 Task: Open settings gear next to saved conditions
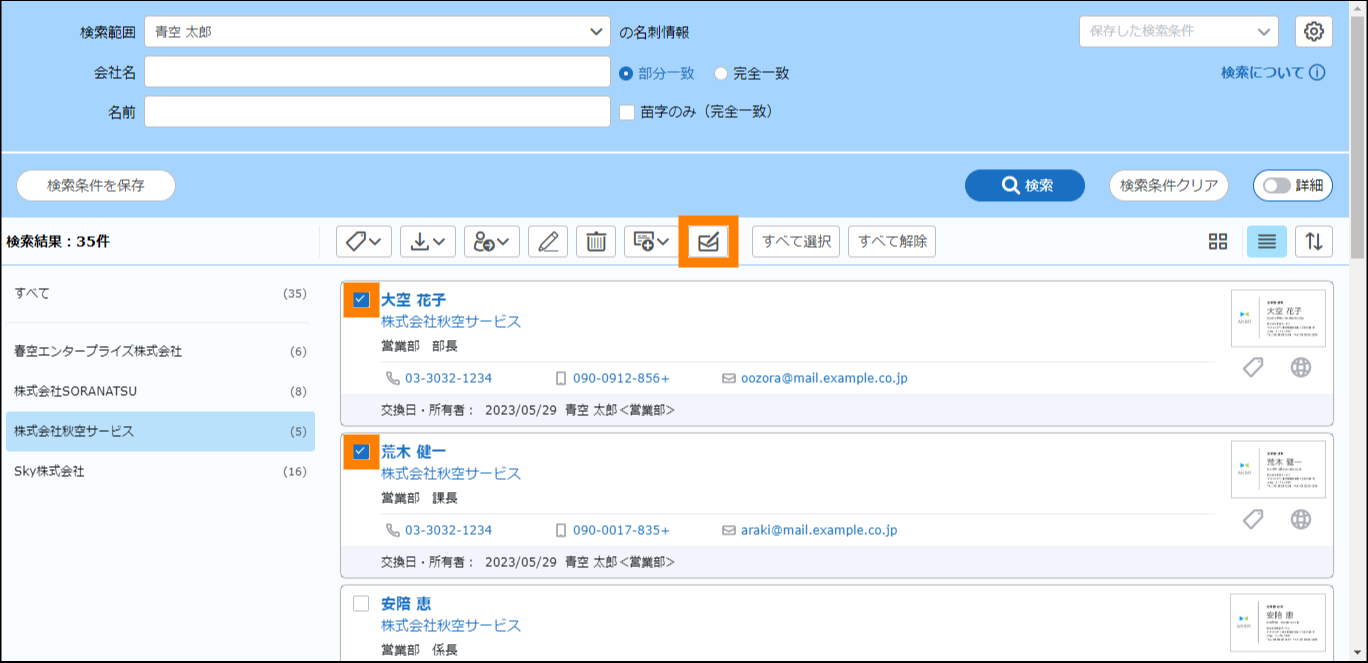pyautogui.click(x=1314, y=32)
